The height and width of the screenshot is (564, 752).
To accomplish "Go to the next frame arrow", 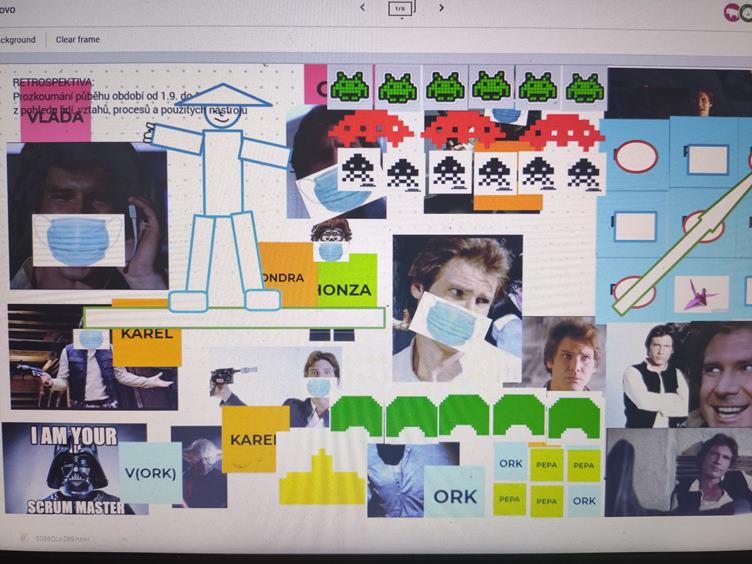I will 441,8.
